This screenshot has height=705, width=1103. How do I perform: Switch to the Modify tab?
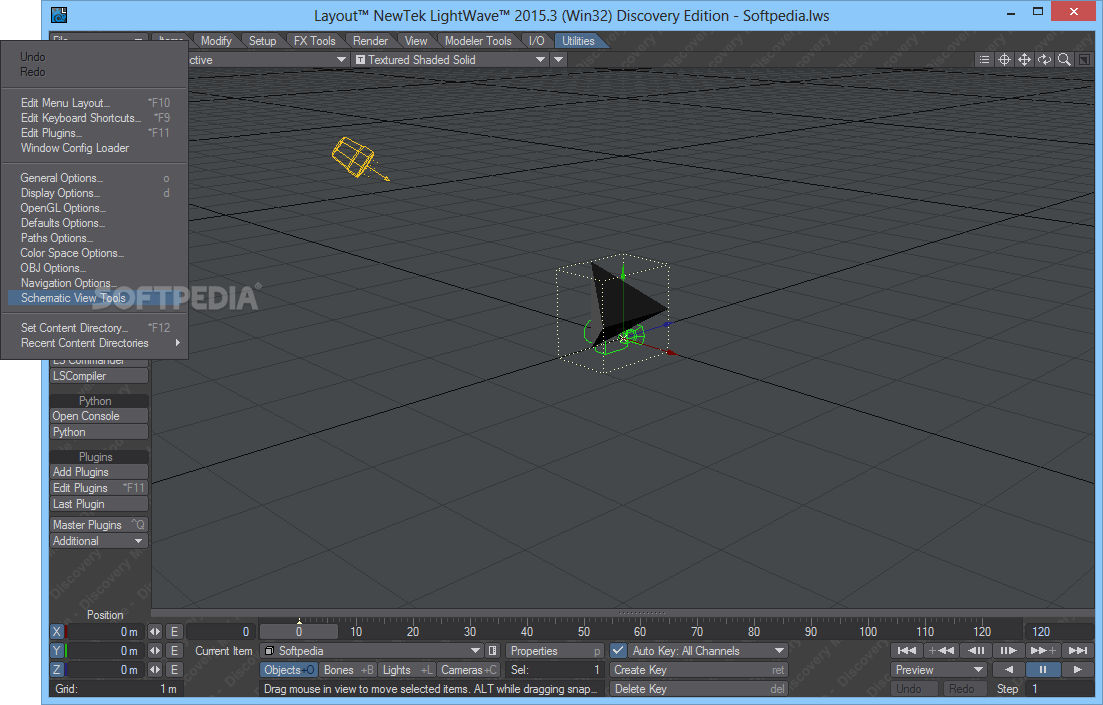216,41
